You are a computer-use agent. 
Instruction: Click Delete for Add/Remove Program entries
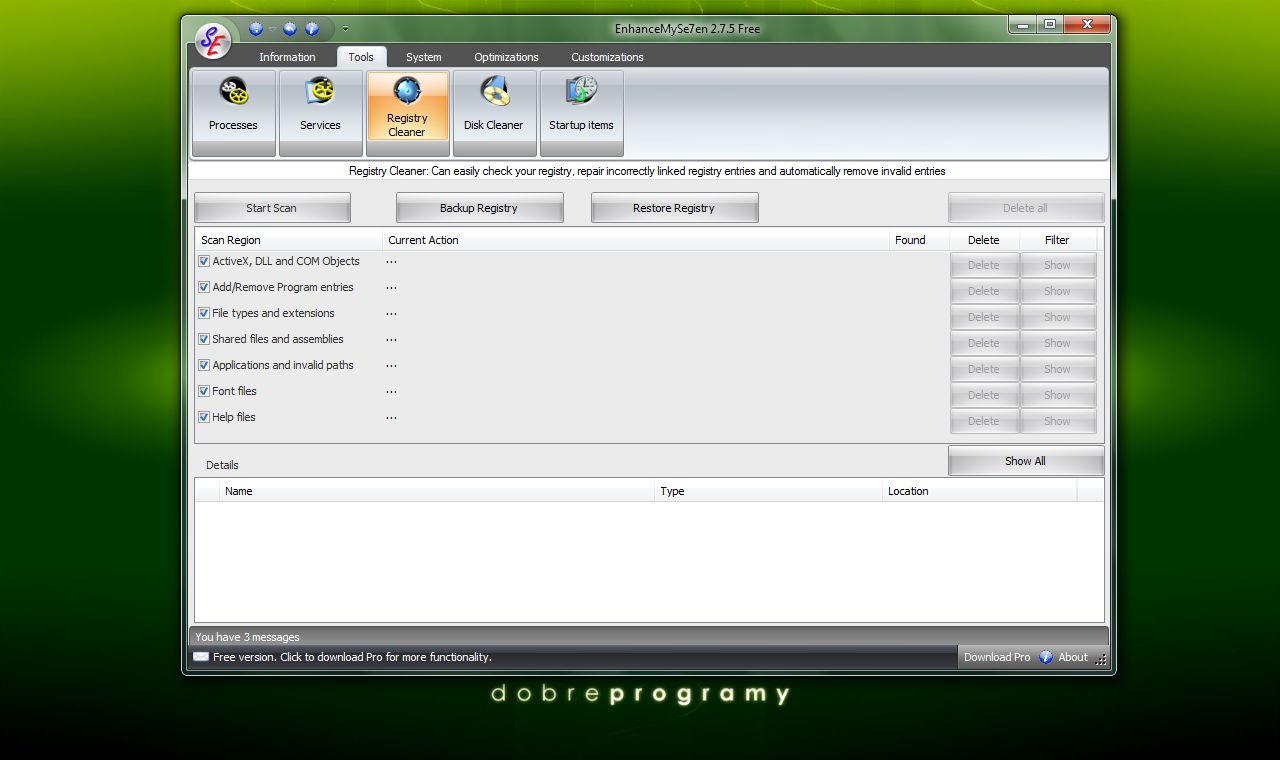click(984, 291)
